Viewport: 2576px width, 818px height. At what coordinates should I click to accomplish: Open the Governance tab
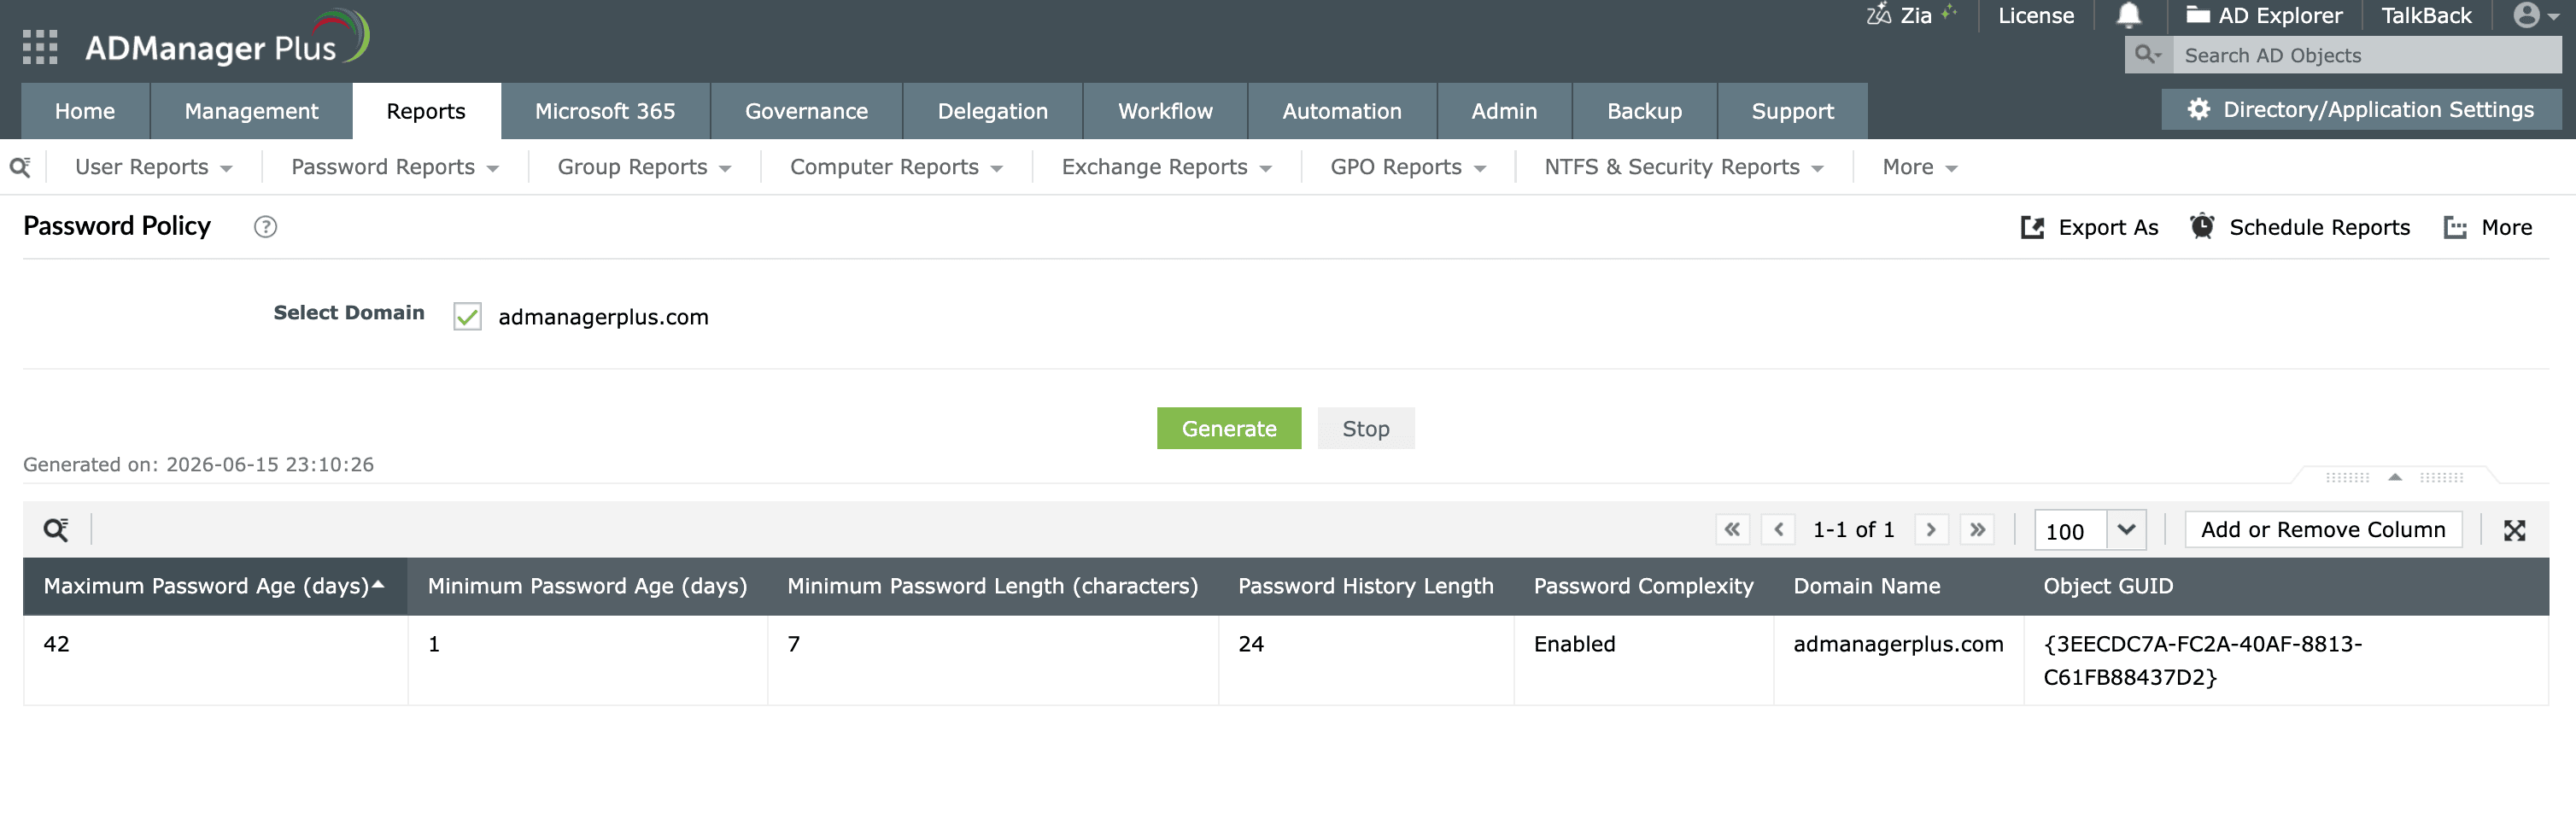806,111
